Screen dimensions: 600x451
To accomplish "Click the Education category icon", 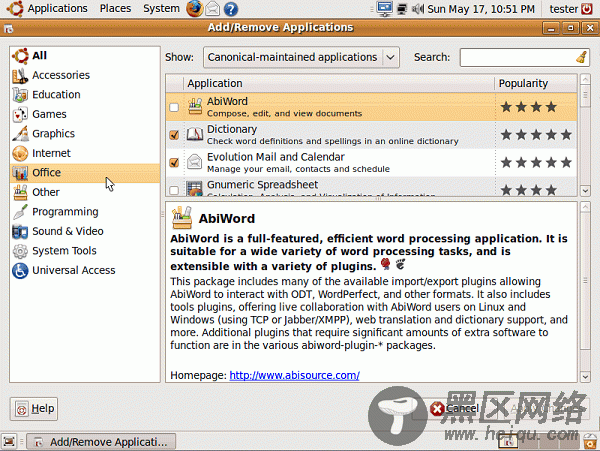I will (x=20, y=95).
